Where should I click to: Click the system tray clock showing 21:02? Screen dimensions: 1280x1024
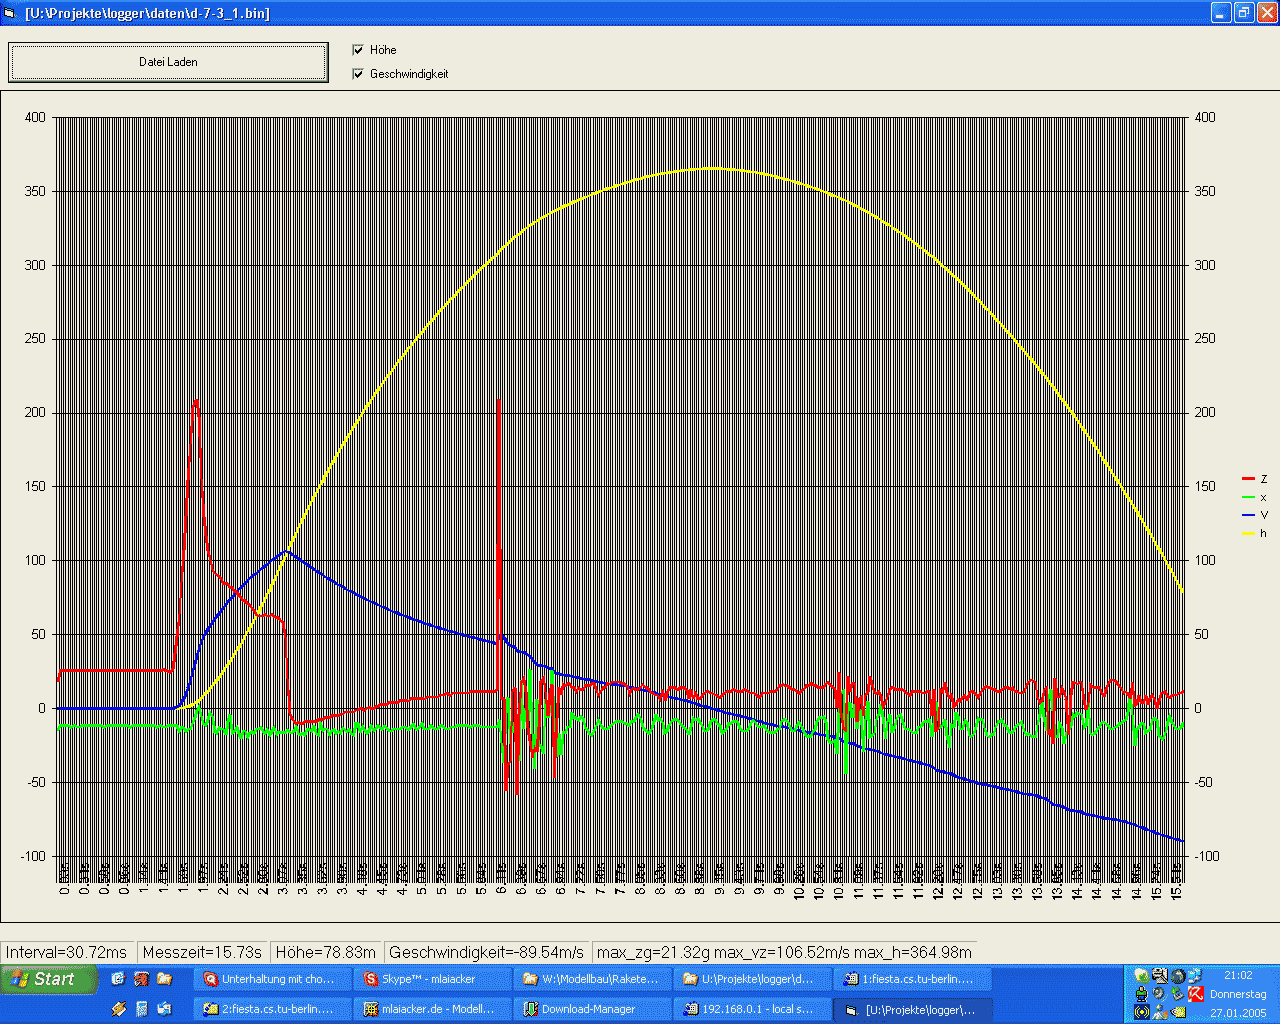click(x=1238, y=975)
